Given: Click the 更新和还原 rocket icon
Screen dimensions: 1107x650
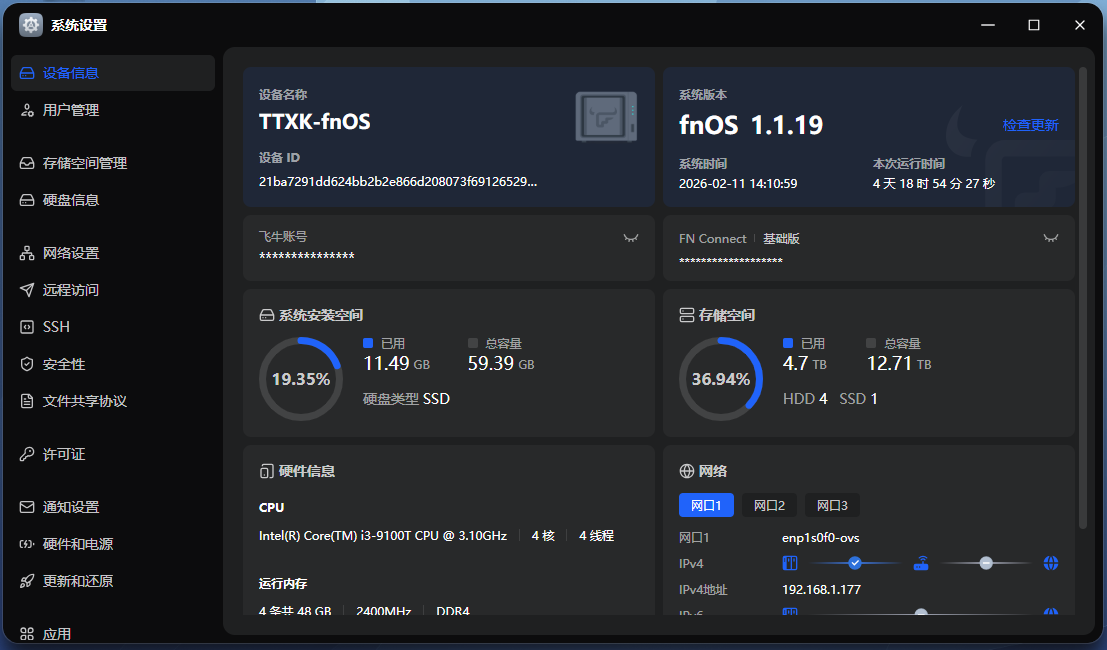Looking at the screenshot, I should point(27,581).
